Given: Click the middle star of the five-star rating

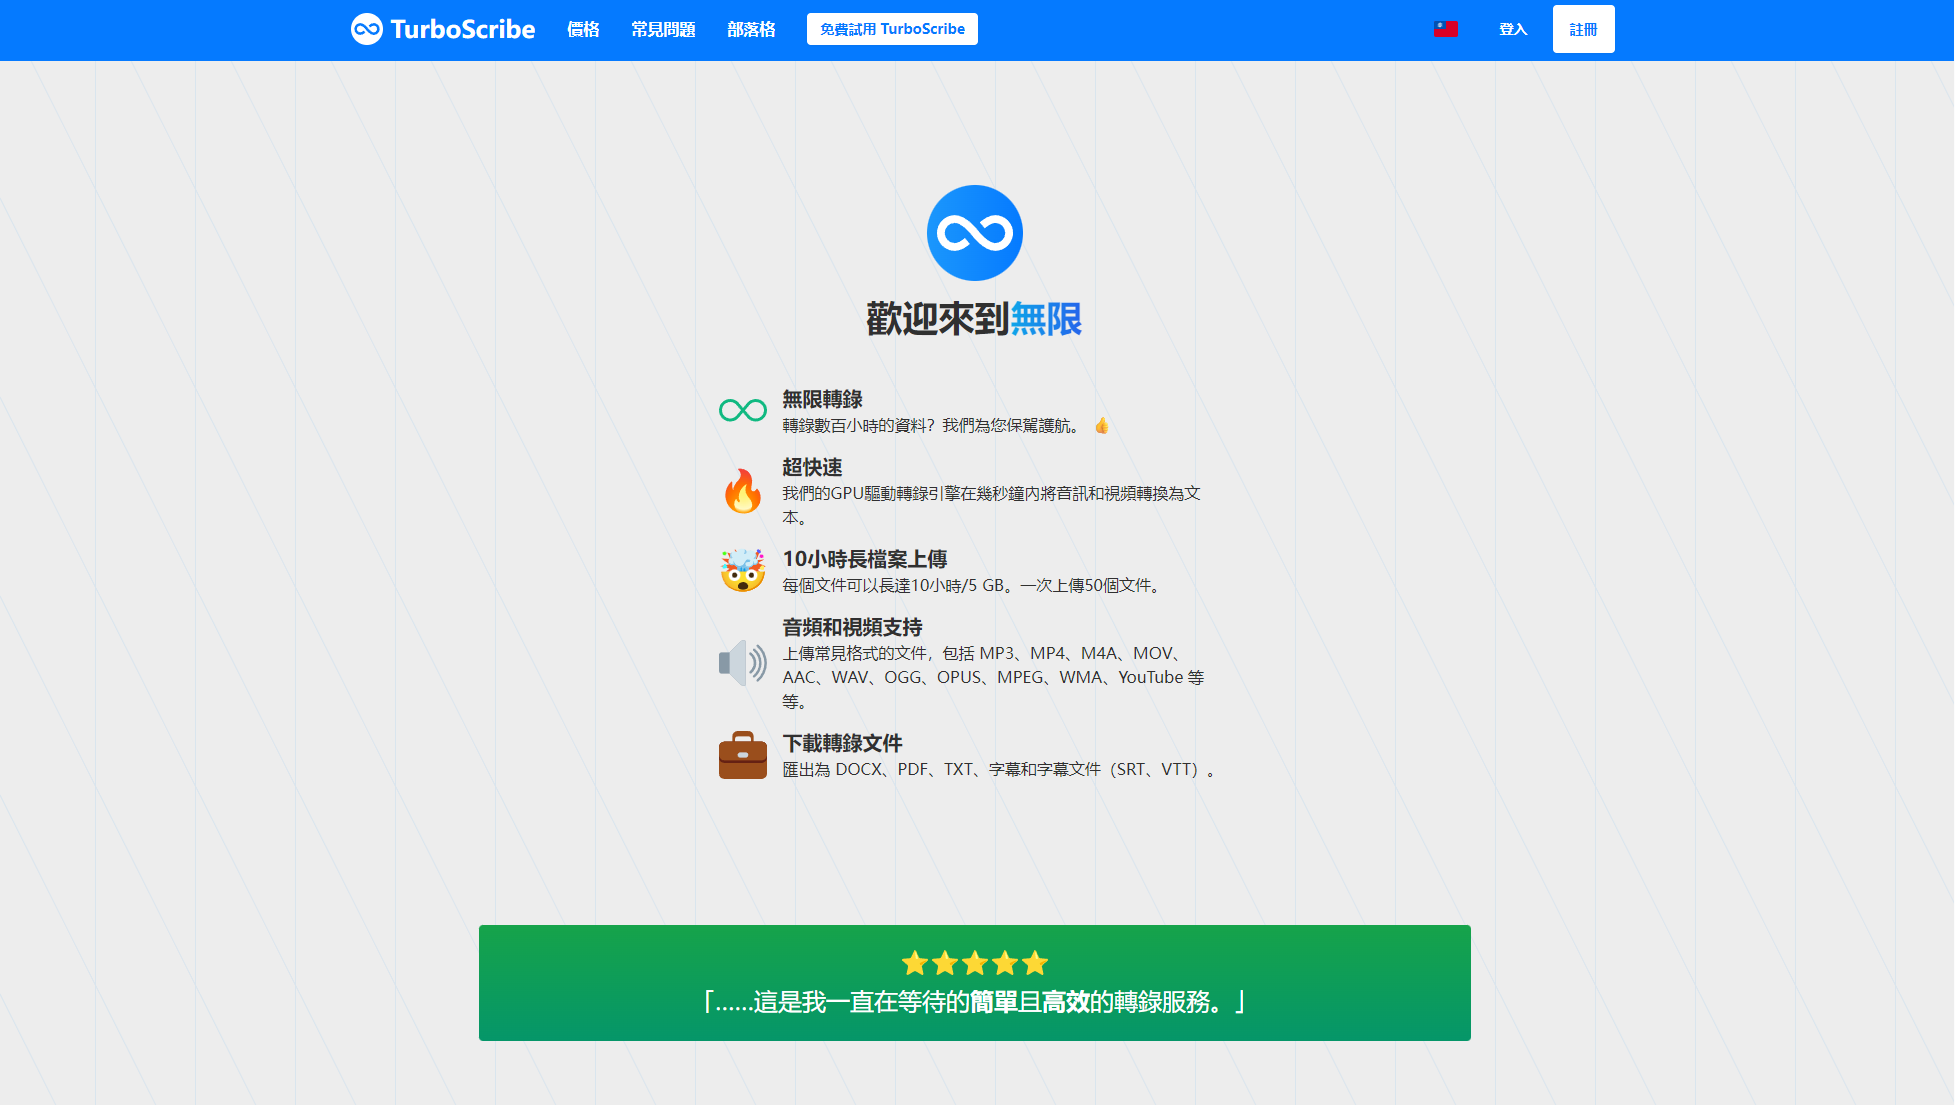Looking at the screenshot, I should (974, 963).
